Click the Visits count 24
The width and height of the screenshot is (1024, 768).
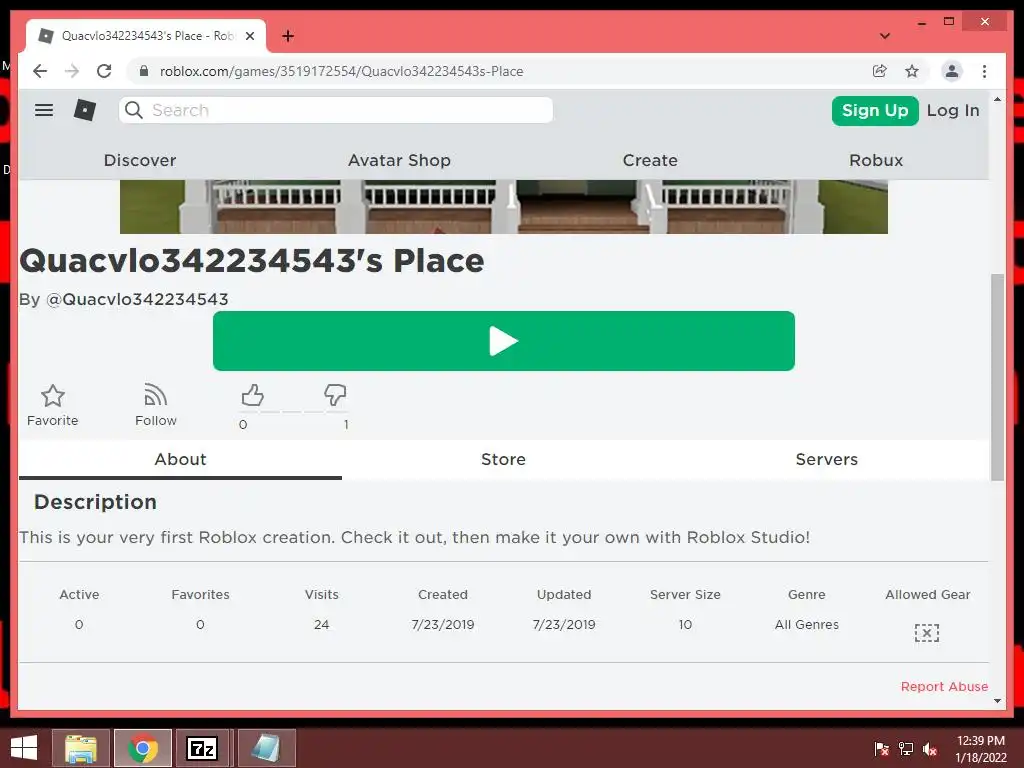321,624
